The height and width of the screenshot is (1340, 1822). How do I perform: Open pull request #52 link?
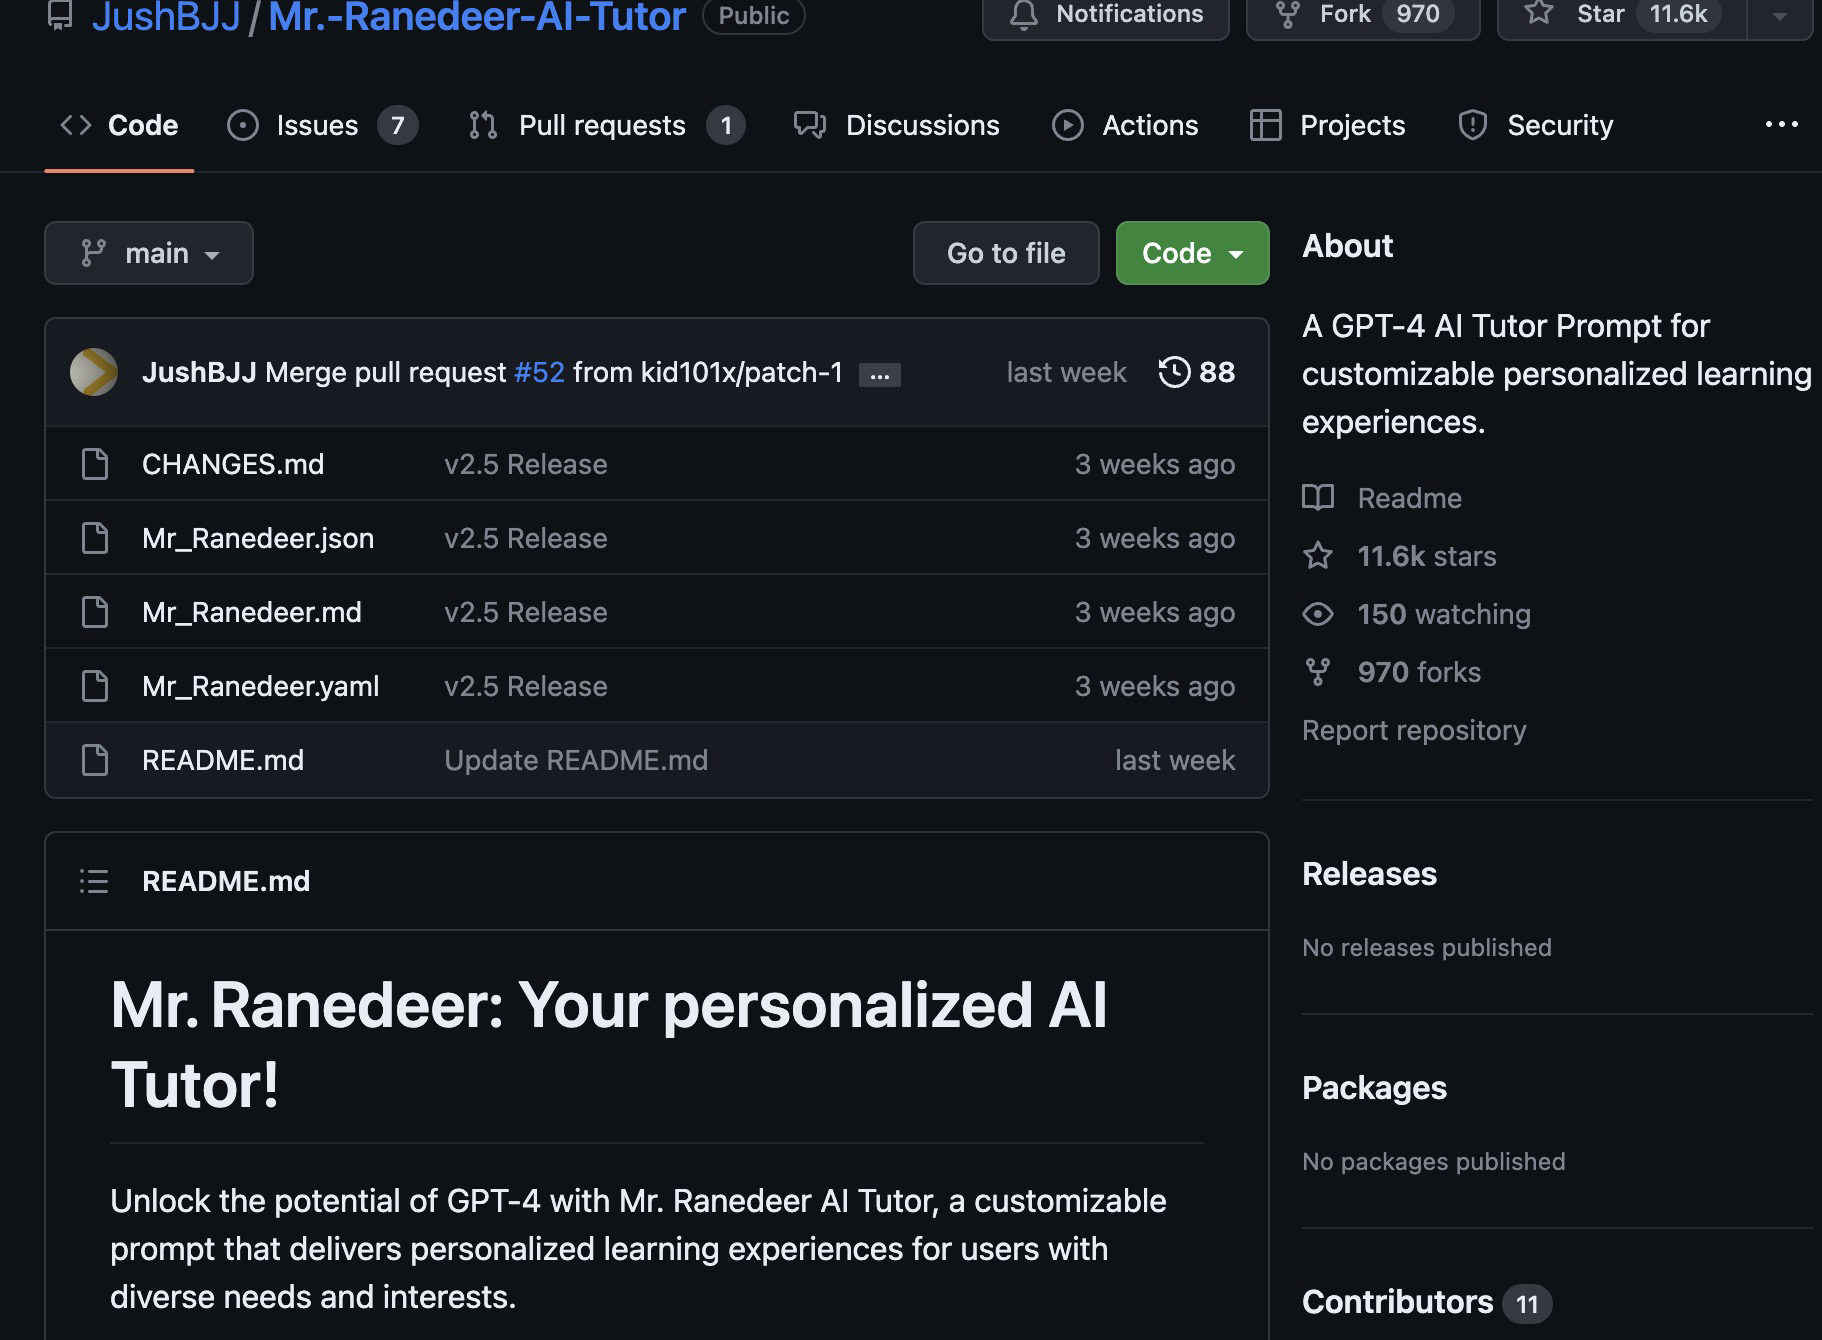click(x=539, y=372)
